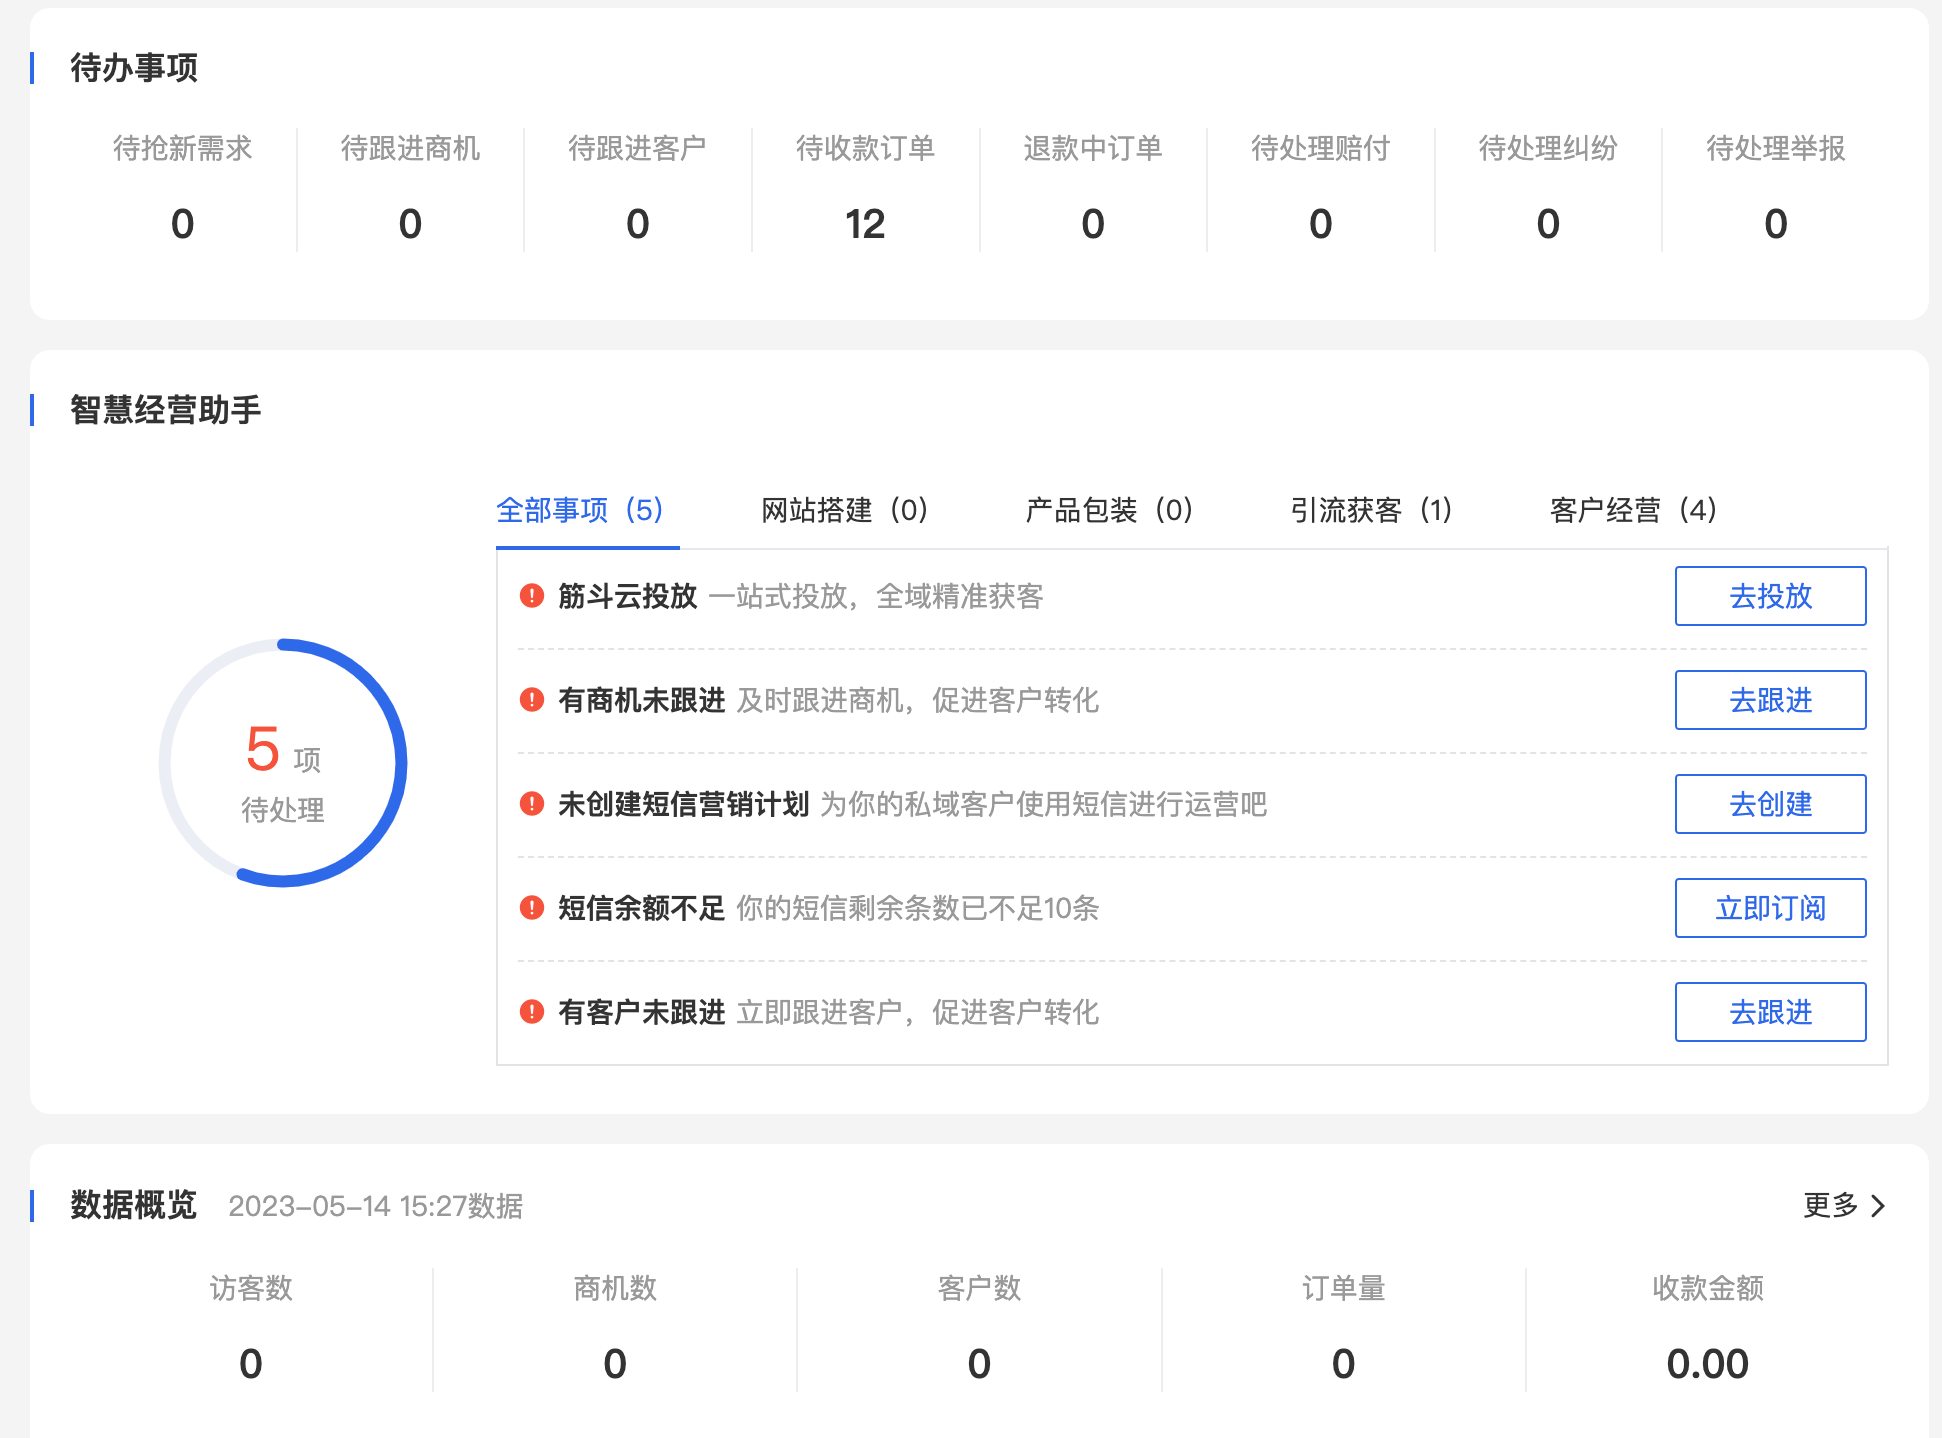The width and height of the screenshot is (1942, 1438).
Task: Click the 访客数 metric
Action: click(x=251, y=1328)
